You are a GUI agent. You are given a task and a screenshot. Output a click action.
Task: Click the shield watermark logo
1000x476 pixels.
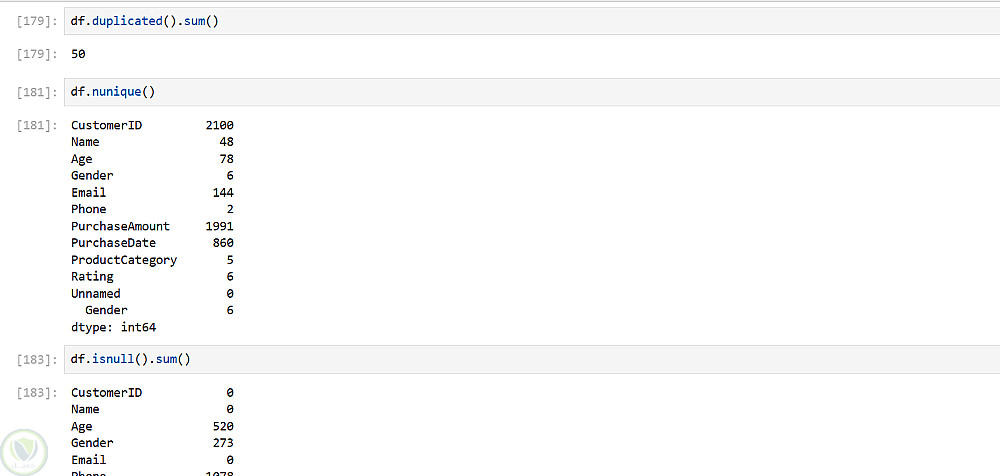click(x=24, y=451)
